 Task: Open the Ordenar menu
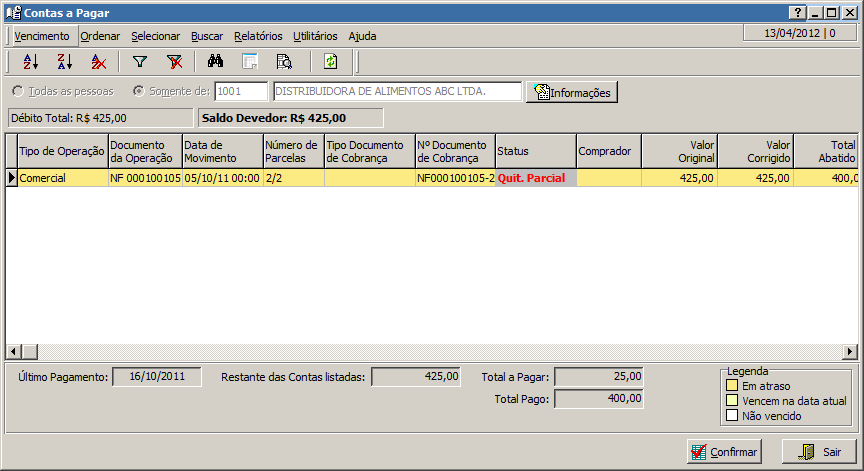[x=100, y=36]
